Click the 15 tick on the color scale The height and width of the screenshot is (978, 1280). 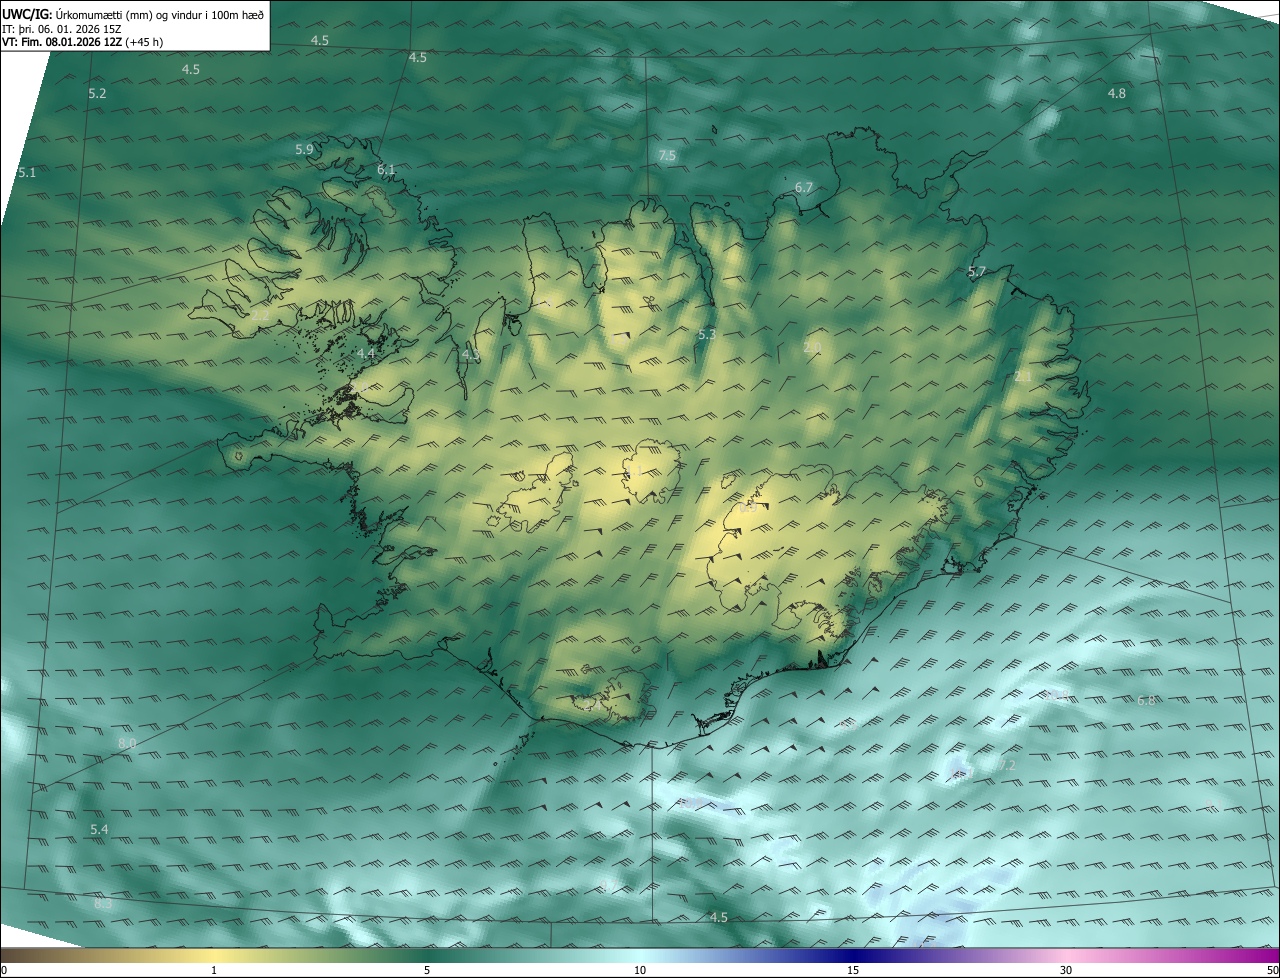coord(853,970)
